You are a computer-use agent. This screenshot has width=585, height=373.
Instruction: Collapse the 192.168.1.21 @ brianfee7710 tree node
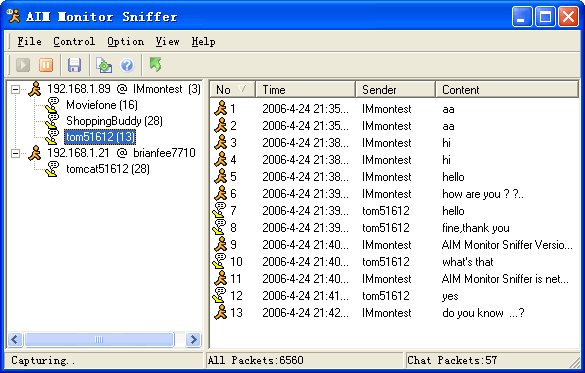[x=15, y=153]
